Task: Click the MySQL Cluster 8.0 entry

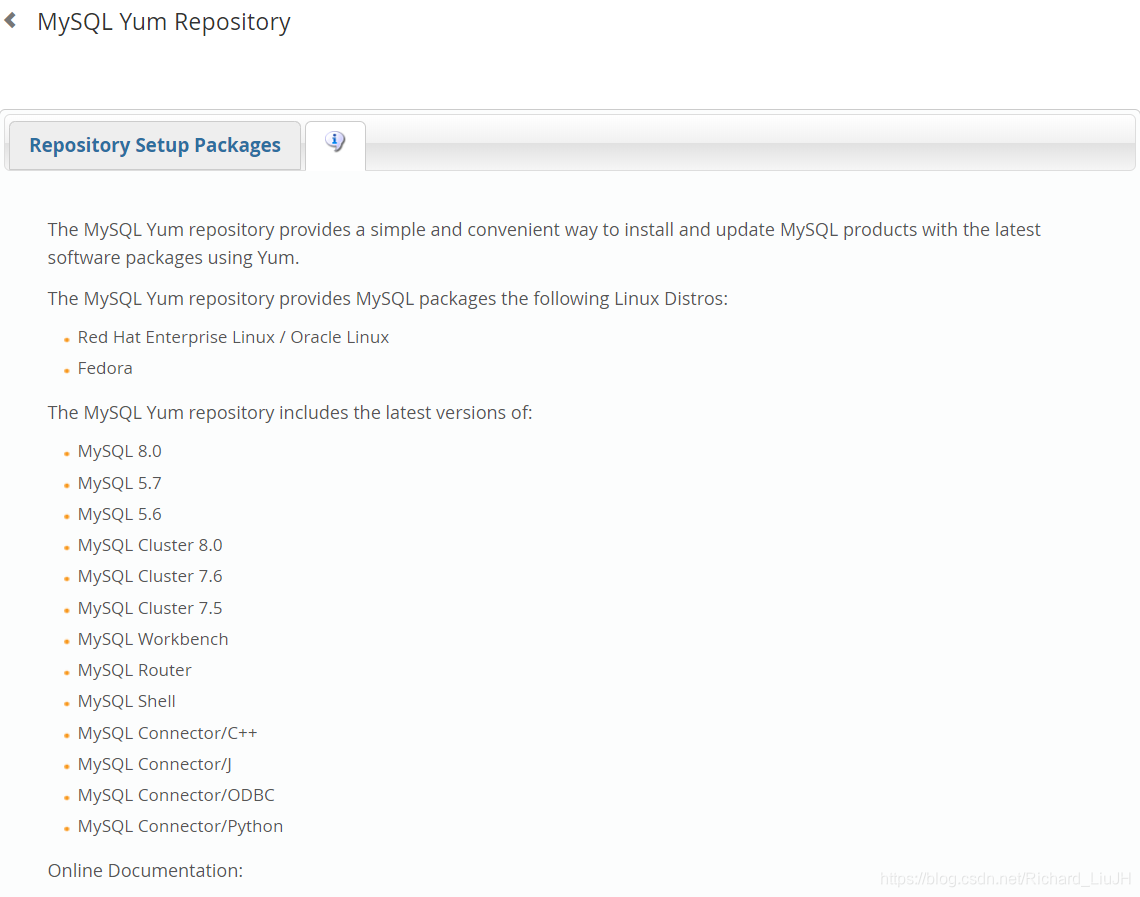Action: [150, 545]
